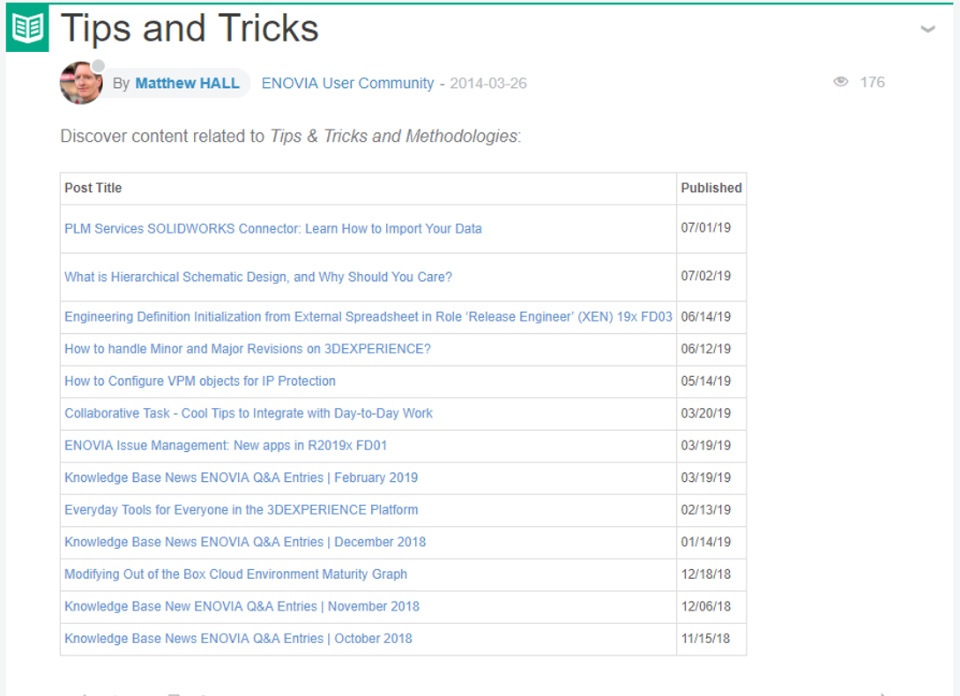This screenshot has height=696, width=960.
Task: Open the Everyday Tools for Everyone post
Action: point(241,509)
